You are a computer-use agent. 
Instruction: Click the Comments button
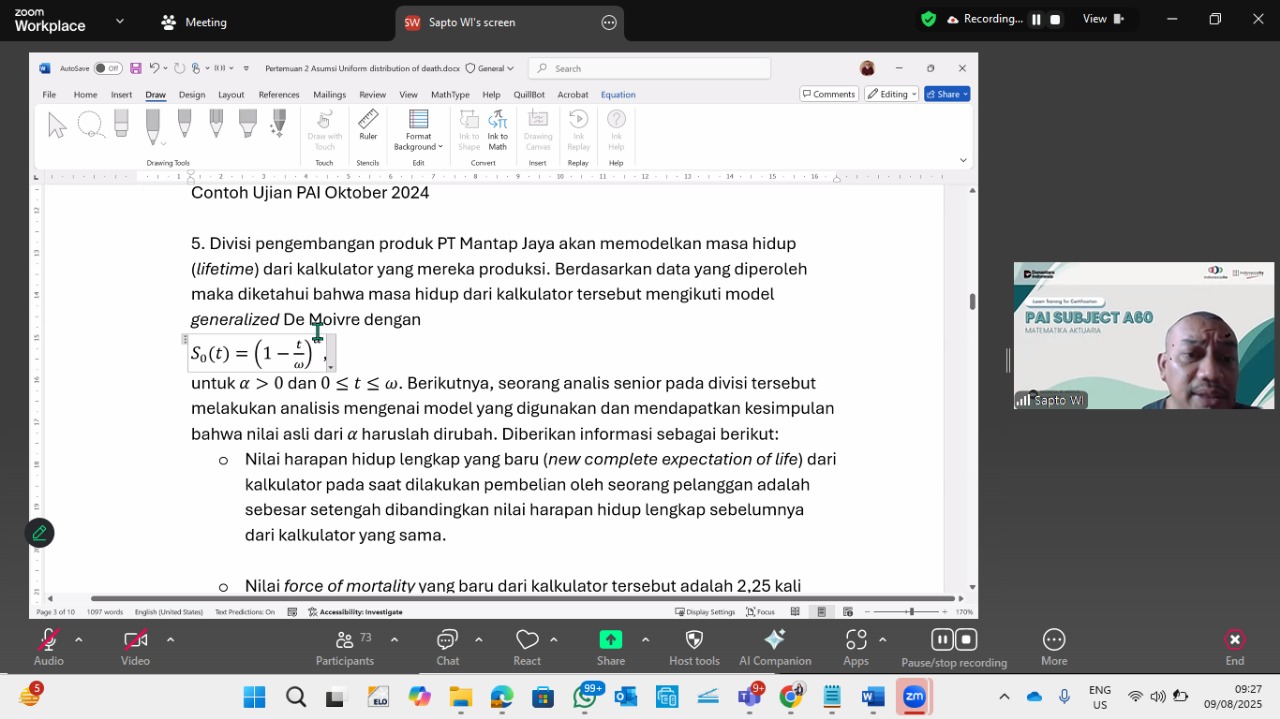point(829,94)
